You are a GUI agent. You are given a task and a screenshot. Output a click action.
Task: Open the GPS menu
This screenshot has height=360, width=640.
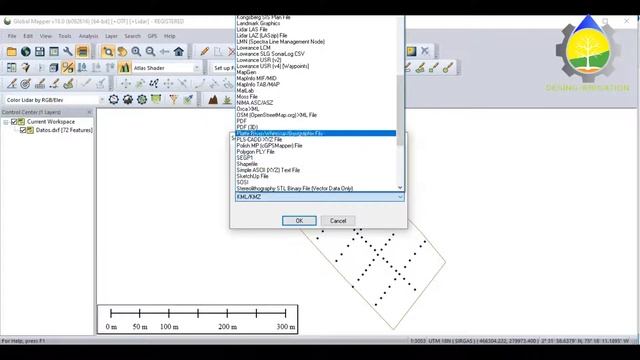(x=152, y=36)
